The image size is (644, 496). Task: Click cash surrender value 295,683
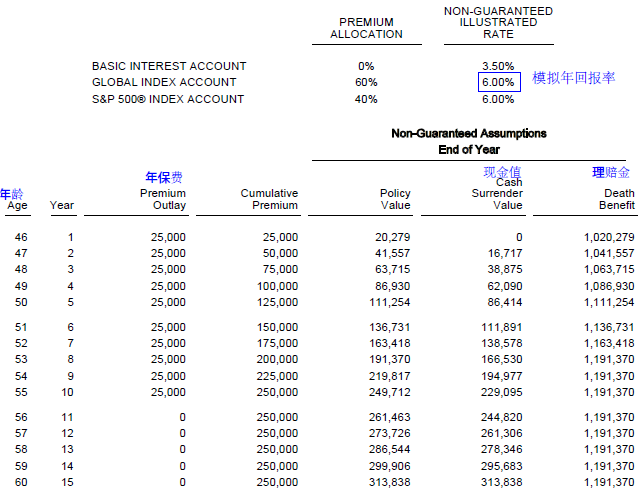coord(502,466)
